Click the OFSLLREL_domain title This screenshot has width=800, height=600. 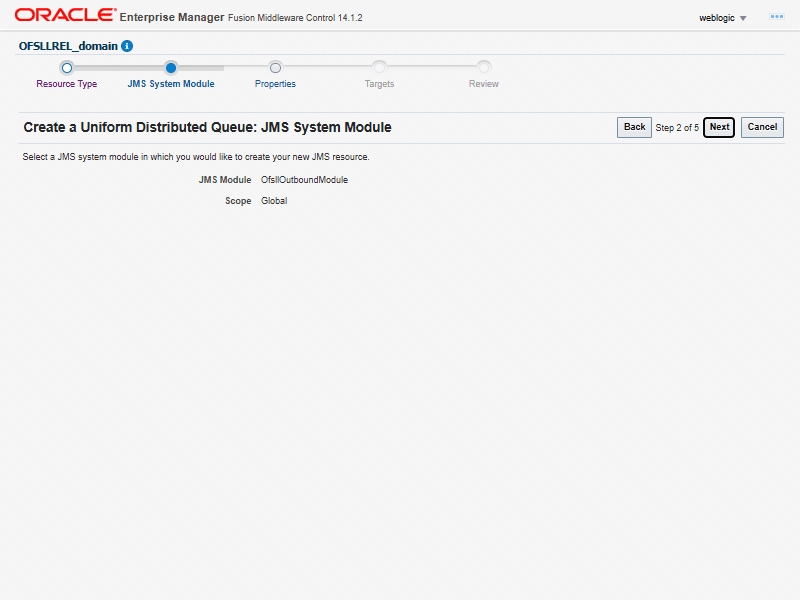[x=68, y=46]
